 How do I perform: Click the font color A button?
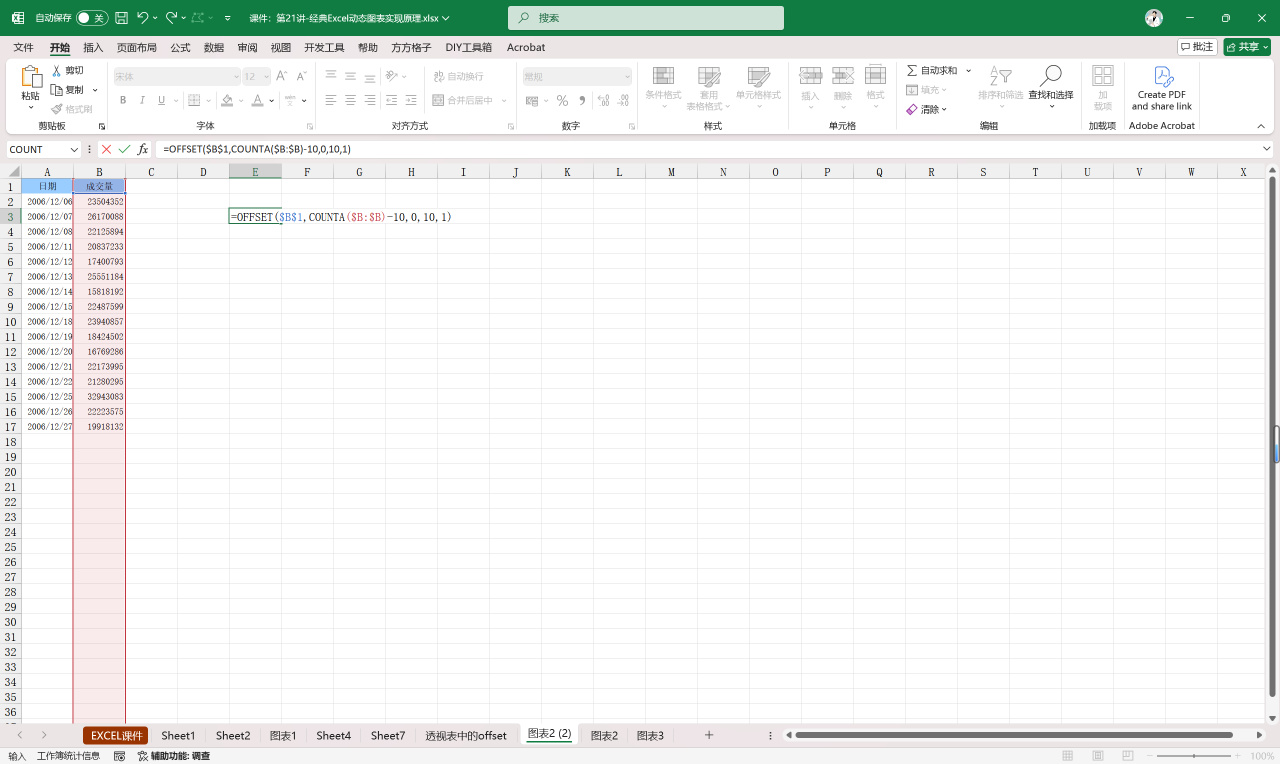pyautogui.click(x=257, y=100)
